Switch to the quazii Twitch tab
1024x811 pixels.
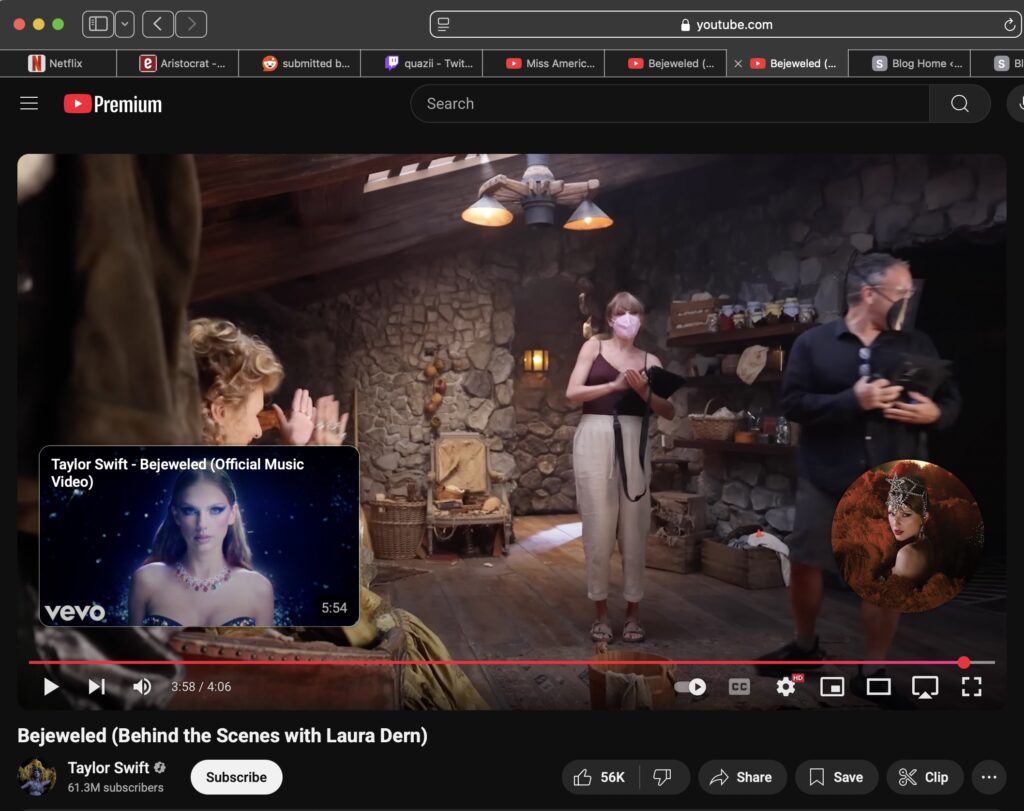click(422, 63)
